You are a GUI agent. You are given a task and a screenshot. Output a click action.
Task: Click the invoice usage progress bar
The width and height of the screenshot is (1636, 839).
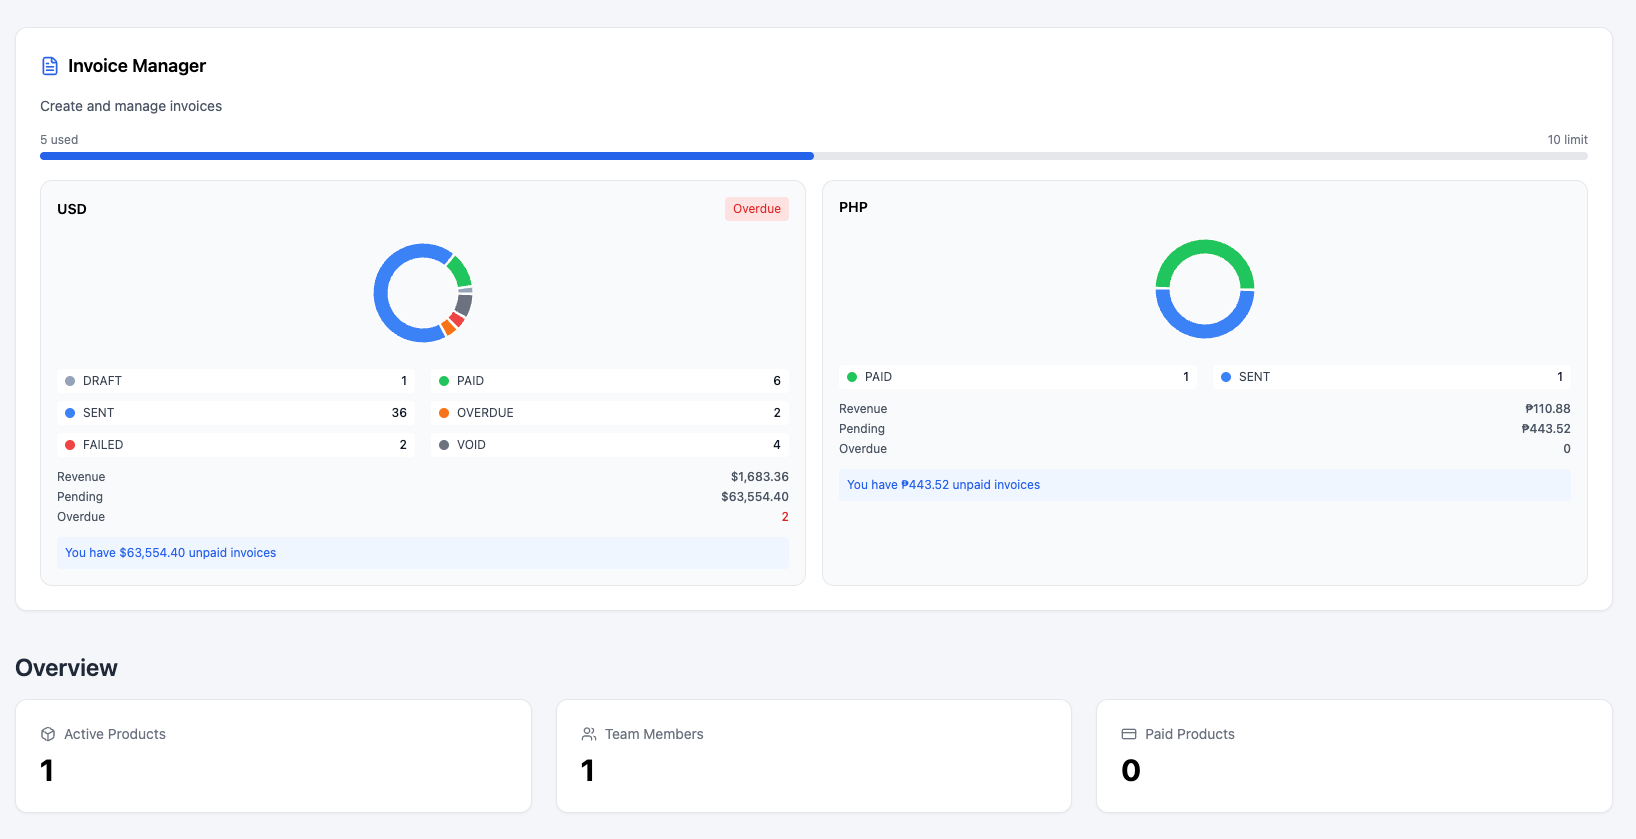tap(813, 156)
